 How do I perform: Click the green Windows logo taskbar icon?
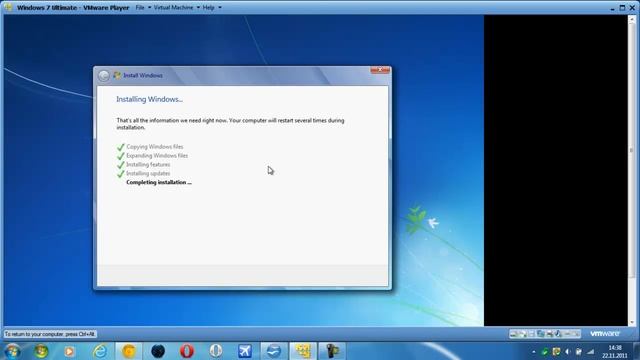click(41, 351)
